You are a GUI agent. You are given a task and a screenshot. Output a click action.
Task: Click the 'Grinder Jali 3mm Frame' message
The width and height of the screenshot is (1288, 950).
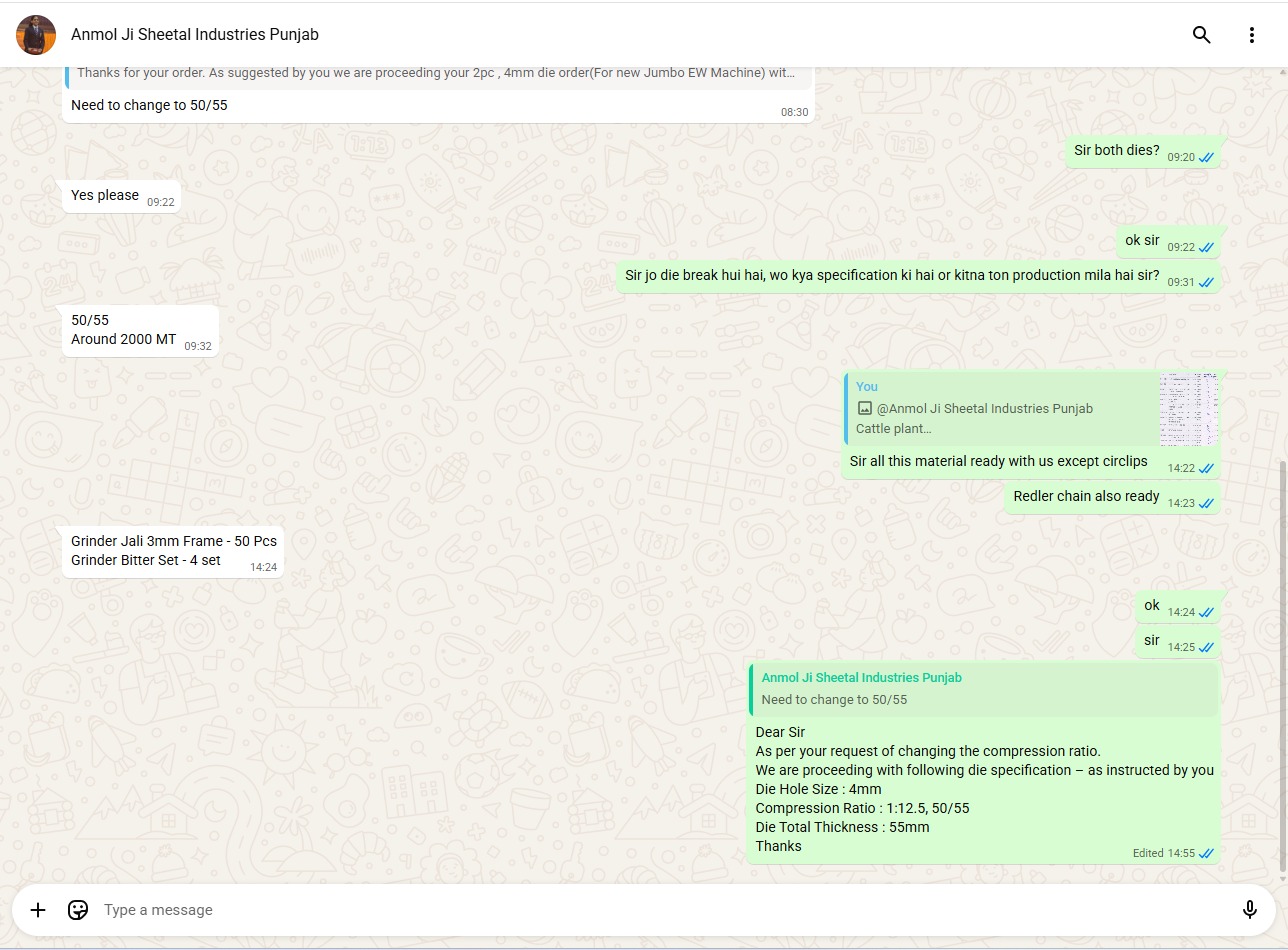[x=173, y=550]
